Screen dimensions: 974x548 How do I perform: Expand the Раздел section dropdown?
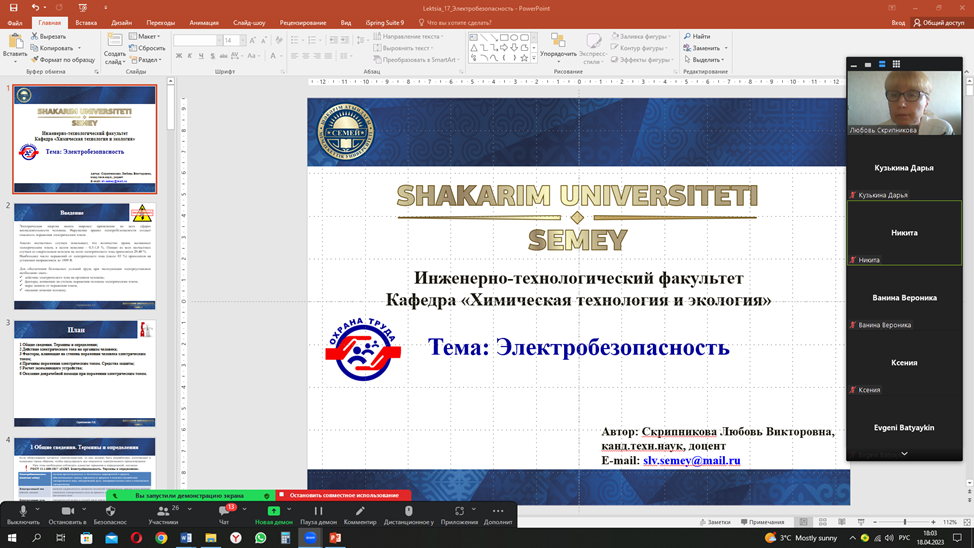145,60
